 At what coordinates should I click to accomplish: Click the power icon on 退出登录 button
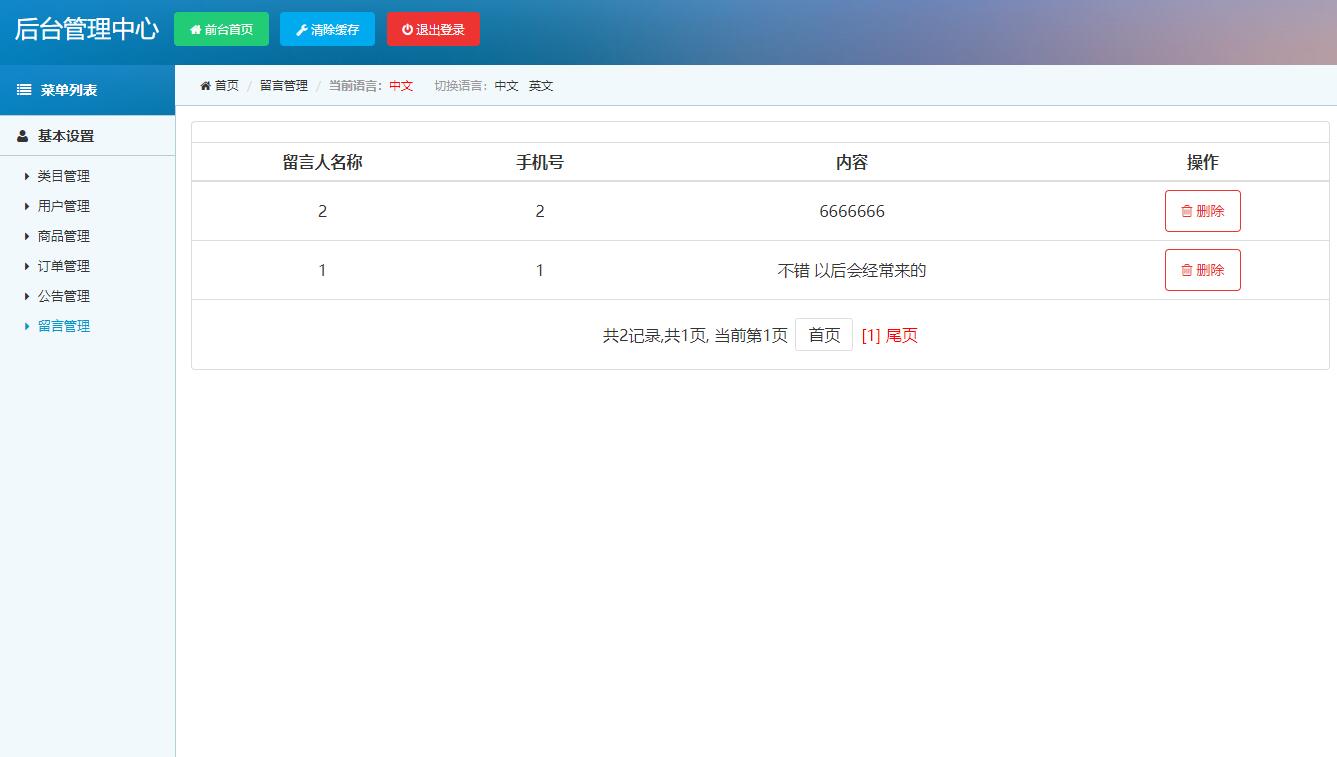407,28
